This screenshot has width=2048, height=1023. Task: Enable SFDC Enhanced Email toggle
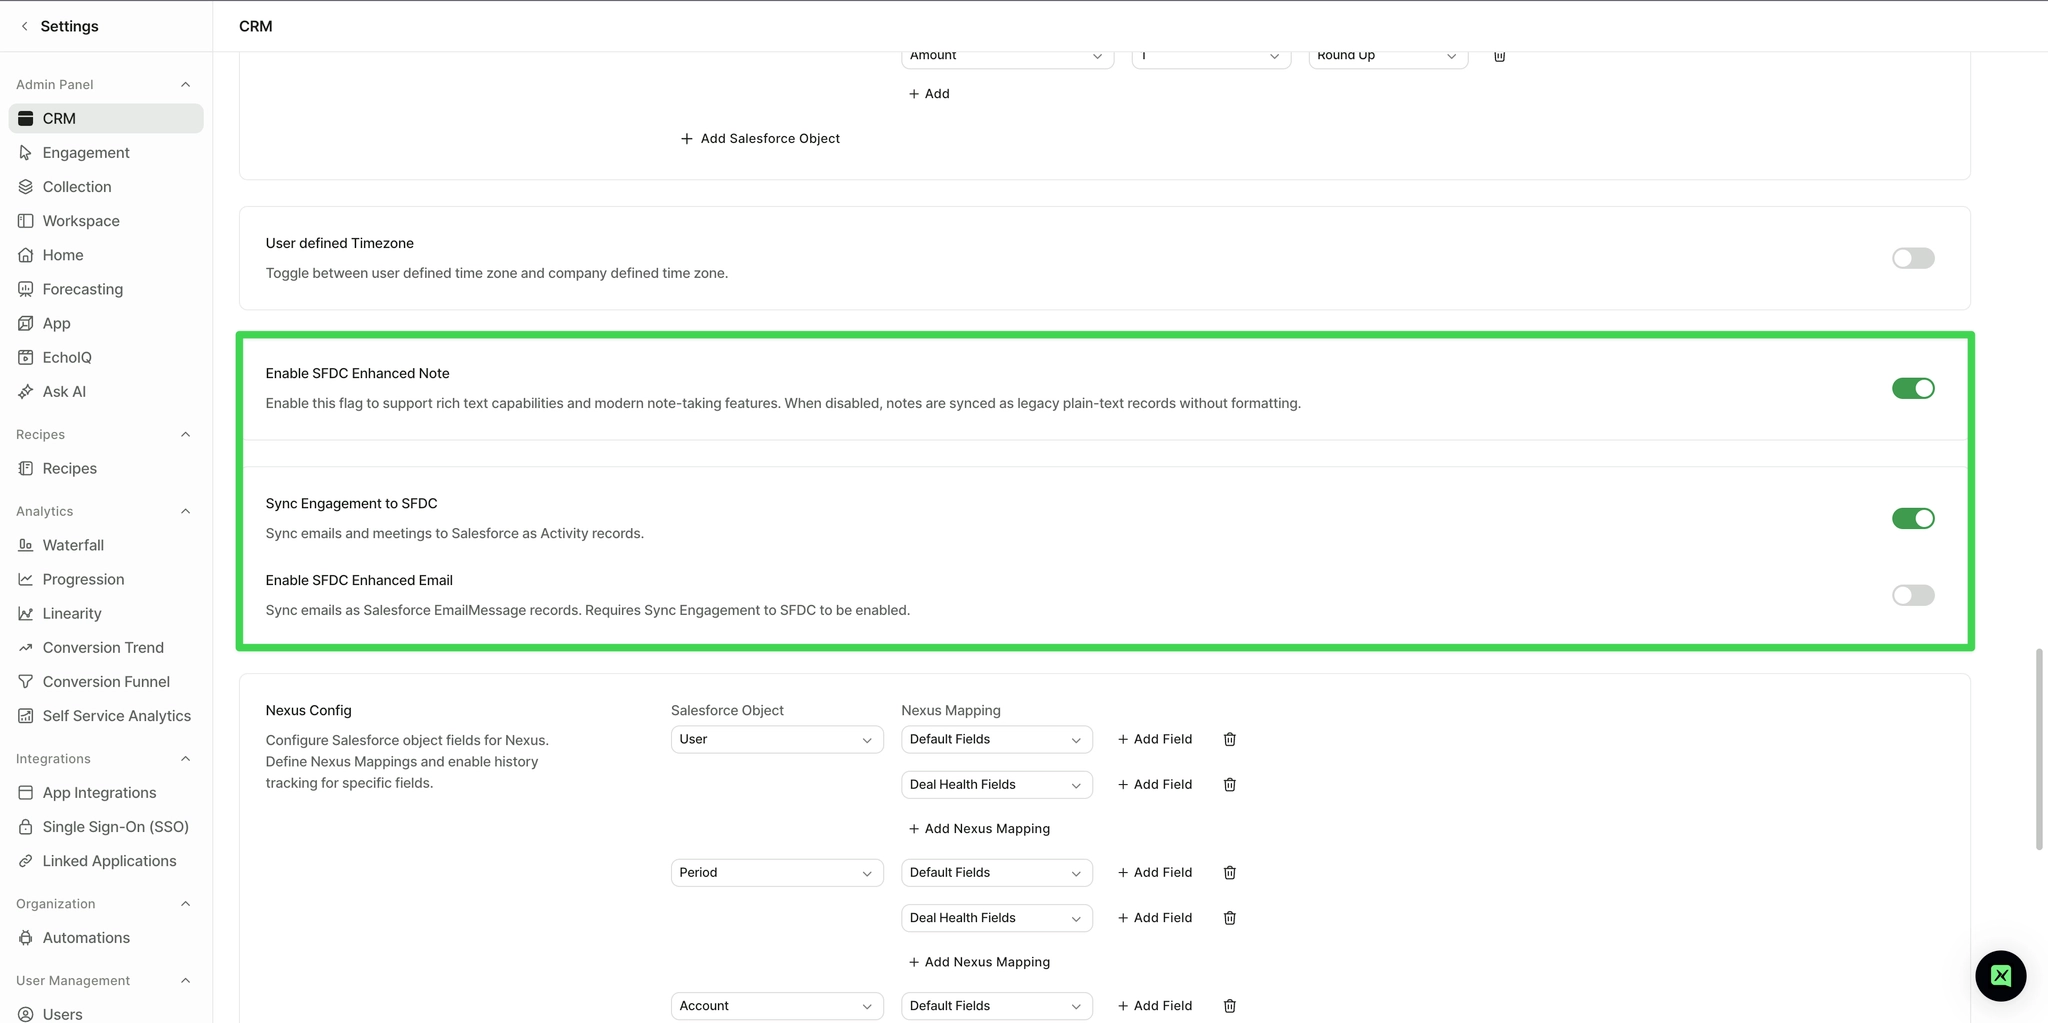1913,595
